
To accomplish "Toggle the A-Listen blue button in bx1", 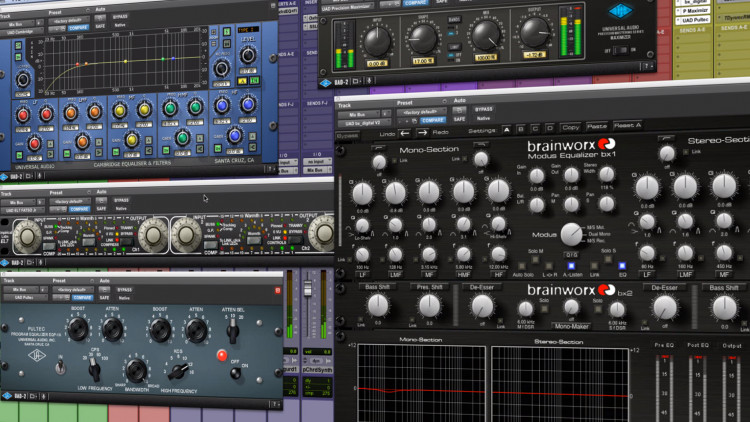I will tap(571, 266).
